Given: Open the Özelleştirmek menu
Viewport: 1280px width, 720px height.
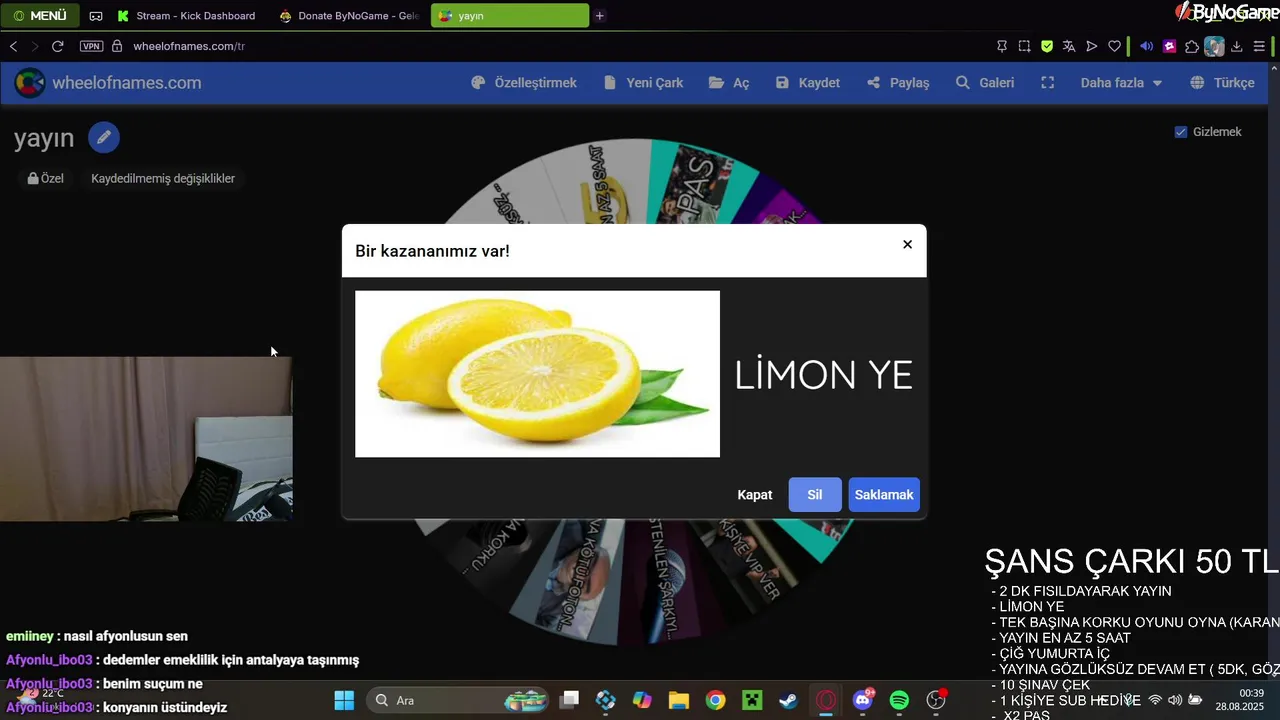Looking at the screenshot, I should [x=524, y=83].
